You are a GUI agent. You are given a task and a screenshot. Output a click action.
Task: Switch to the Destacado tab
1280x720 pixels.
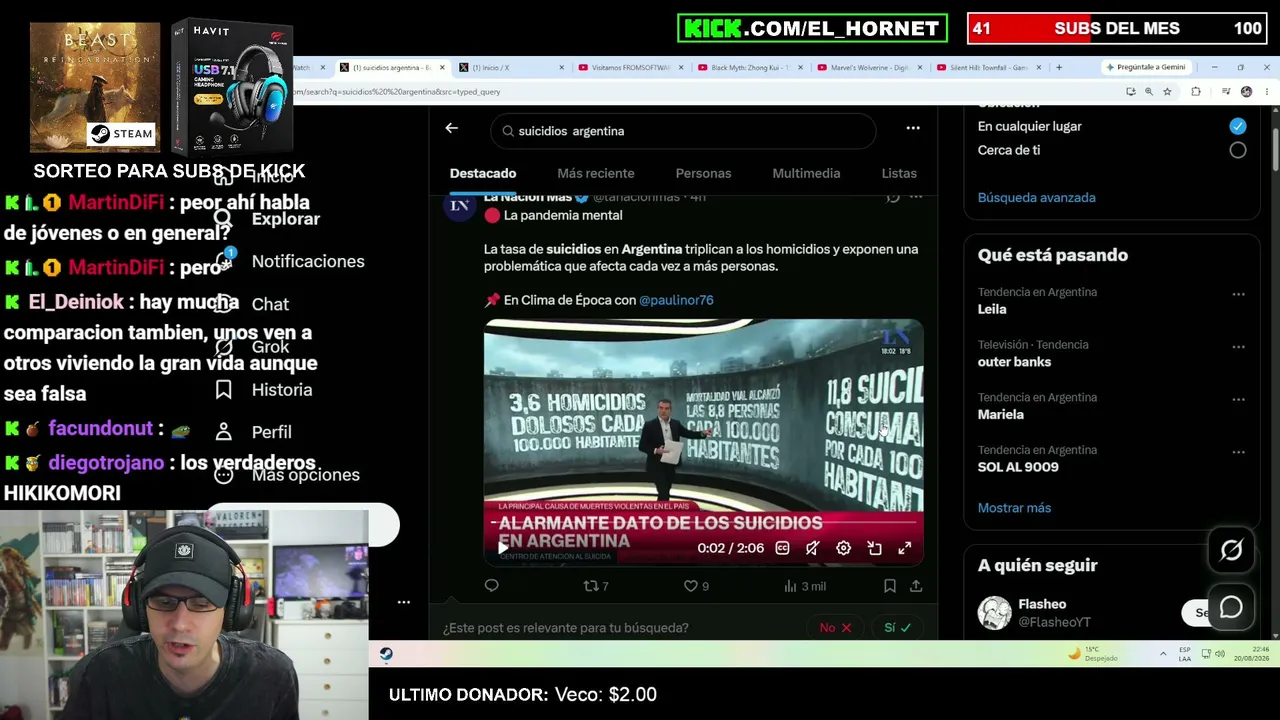483,173
